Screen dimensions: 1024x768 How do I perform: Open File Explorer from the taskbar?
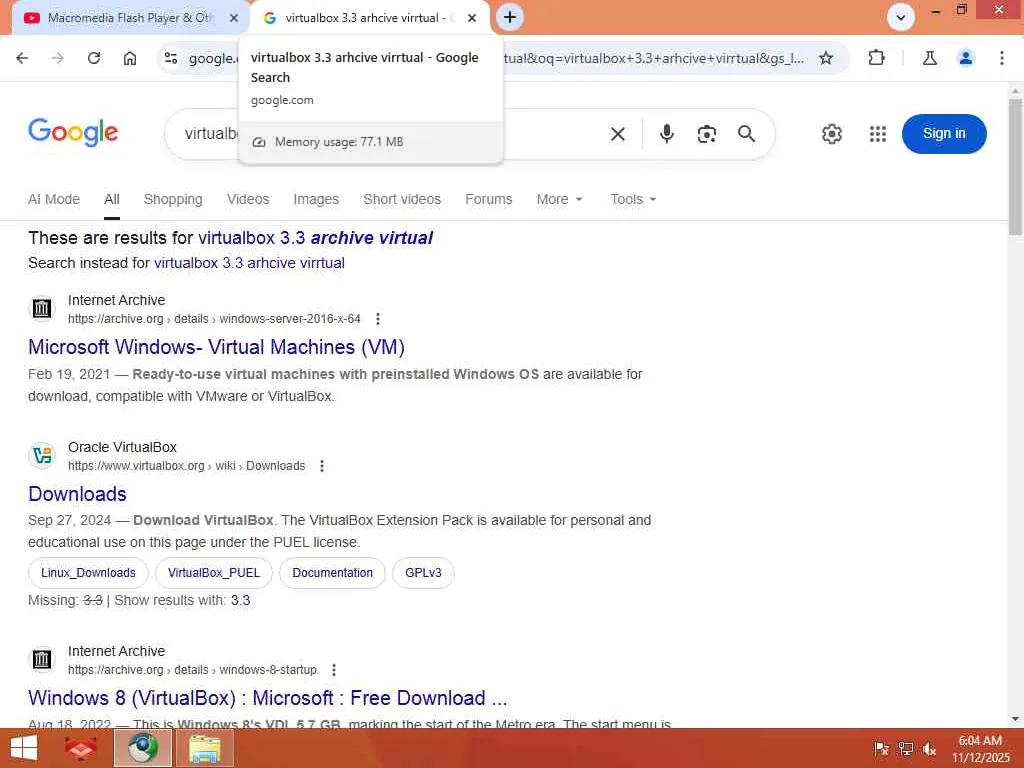click(204, 748)
